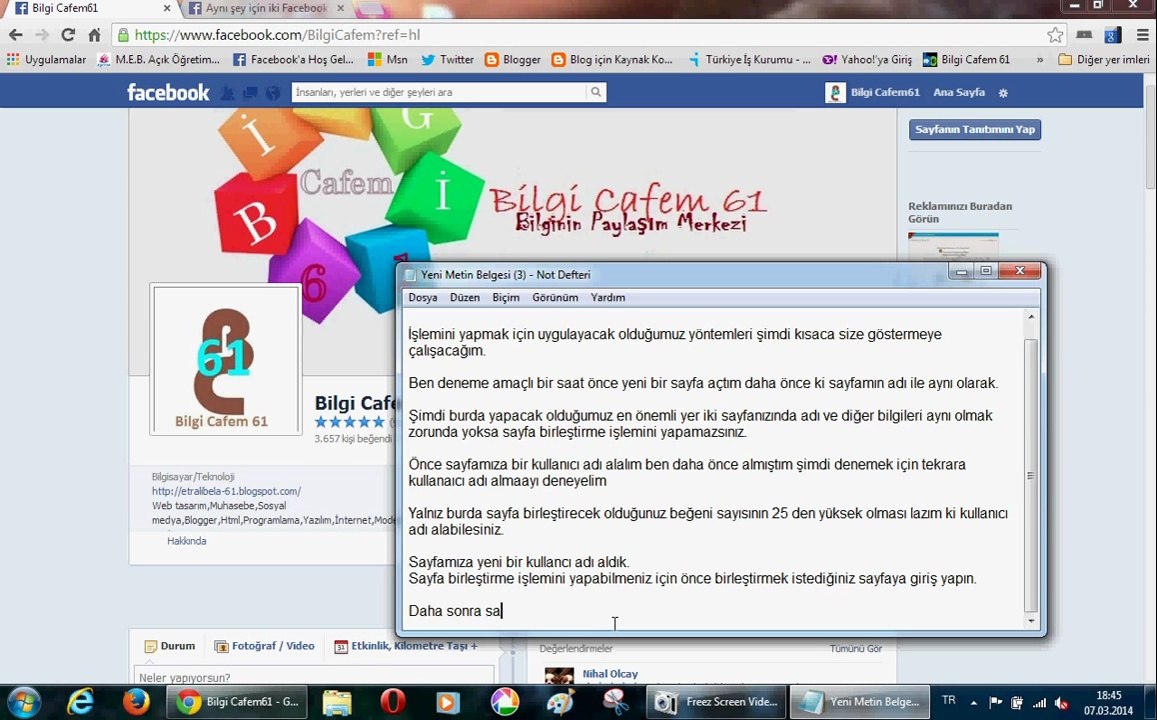The width and height of the screenshot is (1157, 720).
Task: Open Facebook notifications globe icon
Action: point(273,93)
